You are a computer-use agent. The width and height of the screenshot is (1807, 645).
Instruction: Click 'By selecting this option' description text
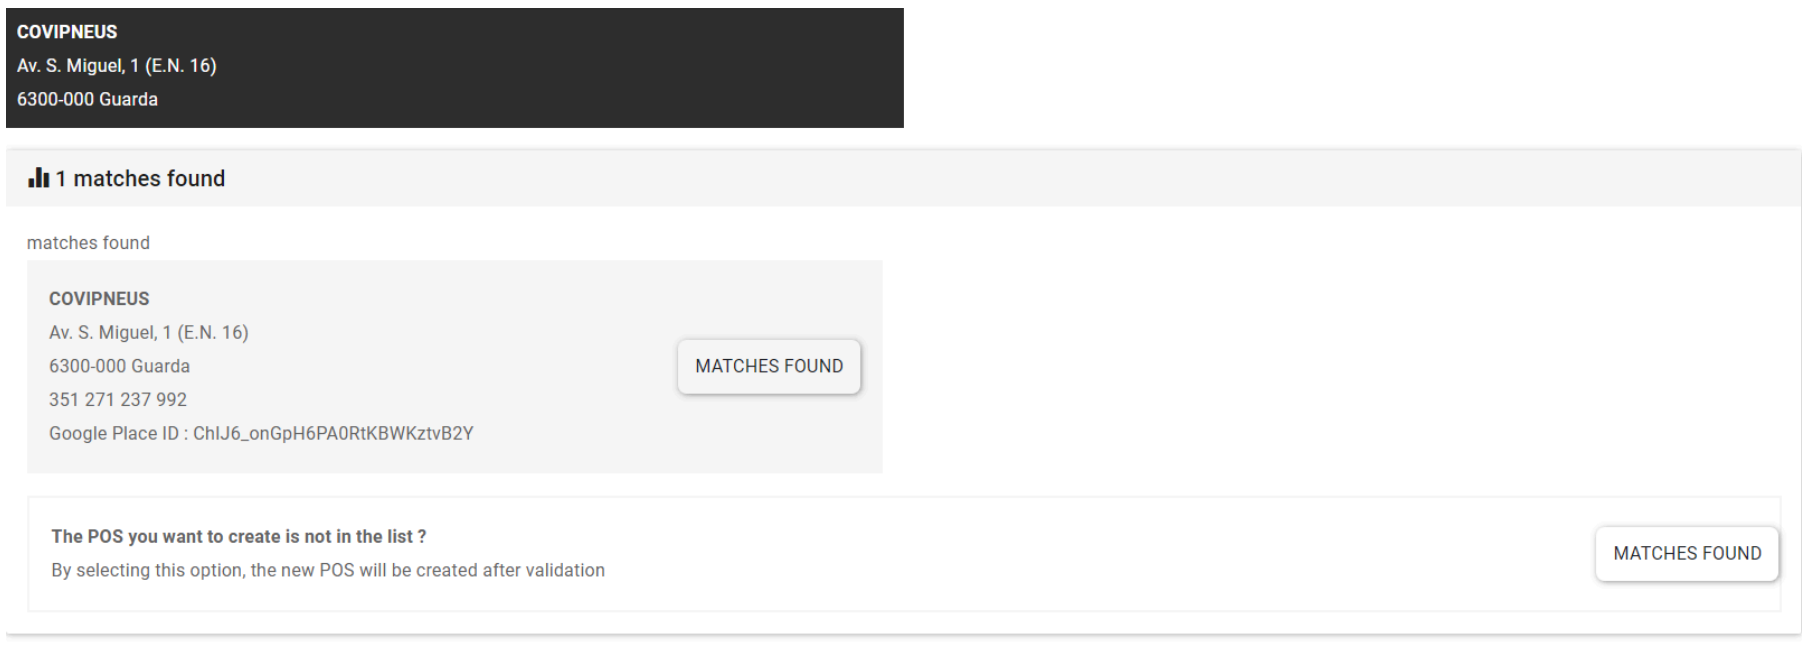click(328, 570)
